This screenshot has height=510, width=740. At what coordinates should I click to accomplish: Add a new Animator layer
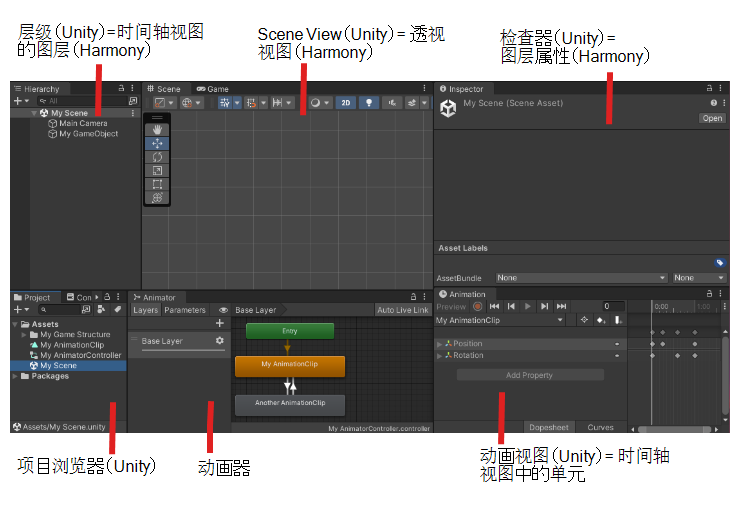click(219, 323)
